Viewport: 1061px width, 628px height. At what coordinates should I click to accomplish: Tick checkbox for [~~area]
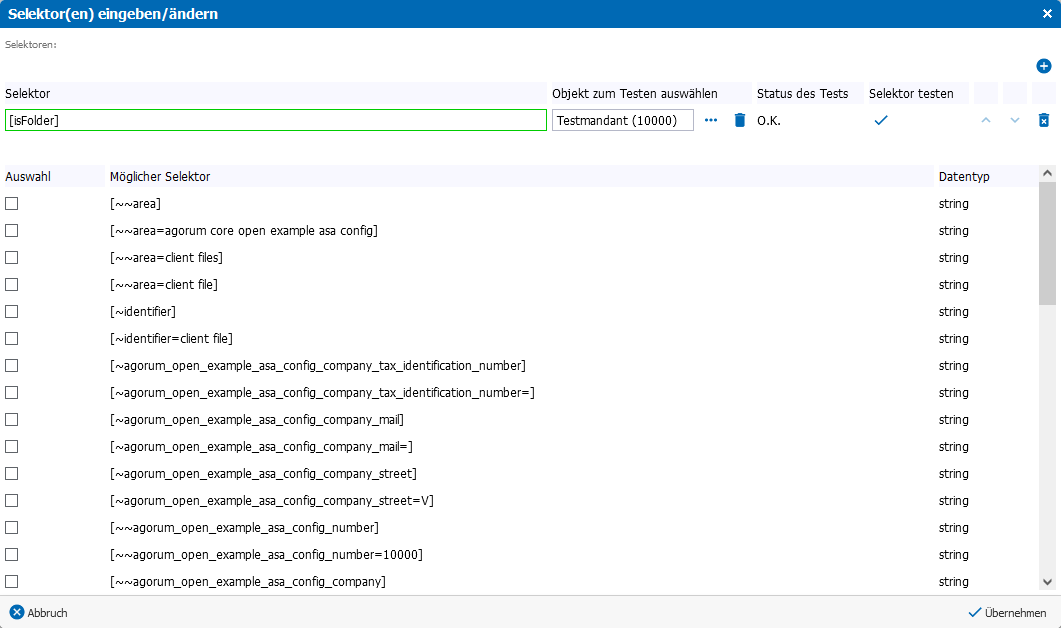tap(12, 204)
